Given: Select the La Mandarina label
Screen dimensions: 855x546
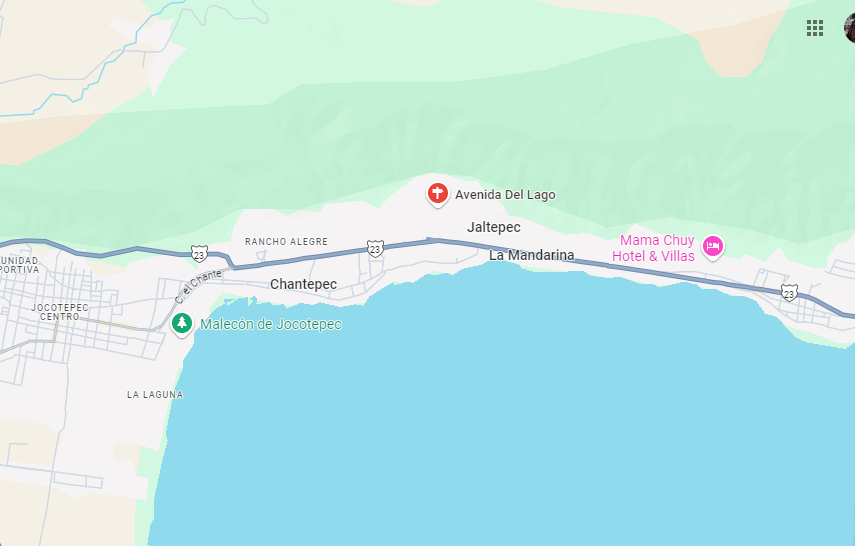Looking at the screenshot, I should (531, 255).
